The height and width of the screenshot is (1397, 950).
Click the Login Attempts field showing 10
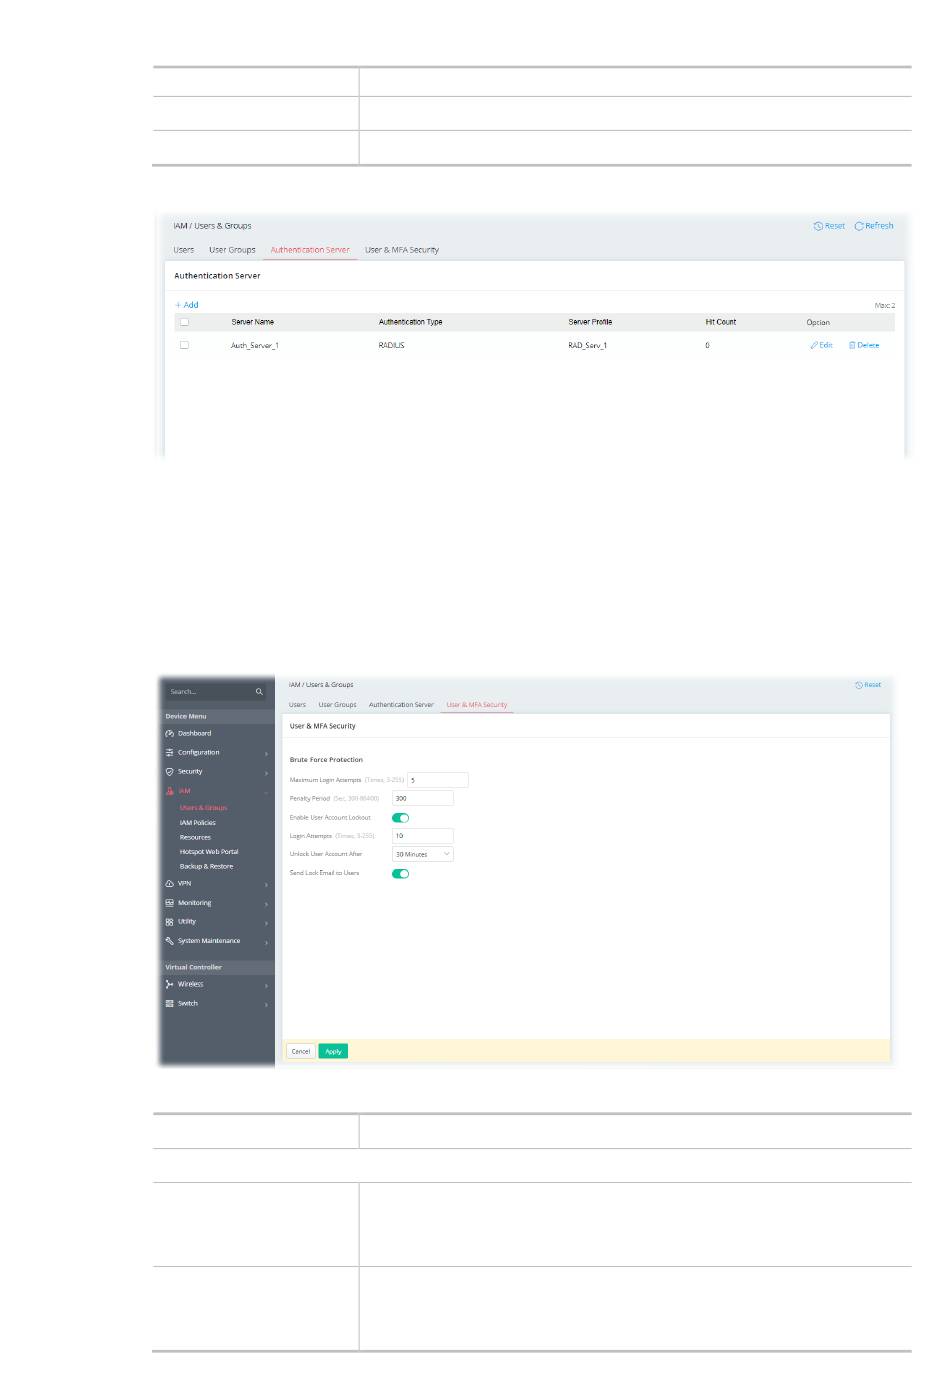pyautogui.click(x=423, y=836)
